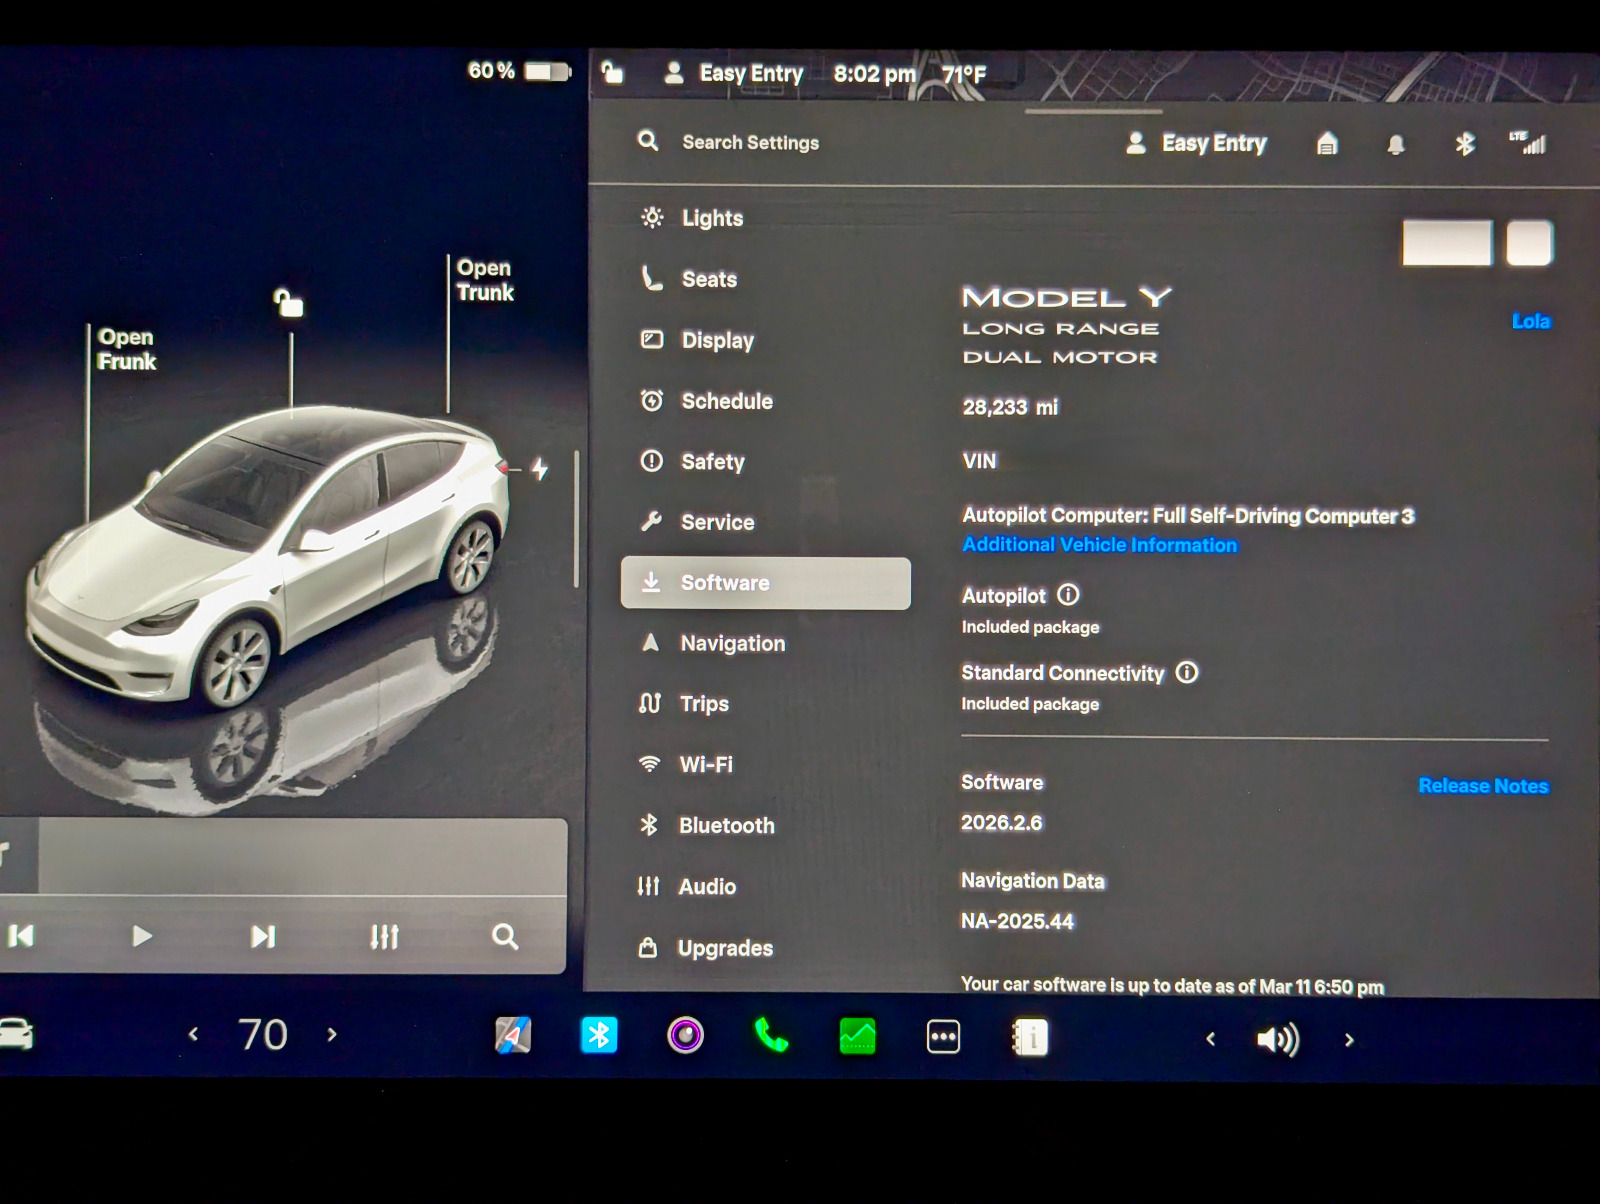The height and width of the screenshot is (1204, 1600).
Task: Open the all apps launcher dots icon
Action: tap(943, 1037)
